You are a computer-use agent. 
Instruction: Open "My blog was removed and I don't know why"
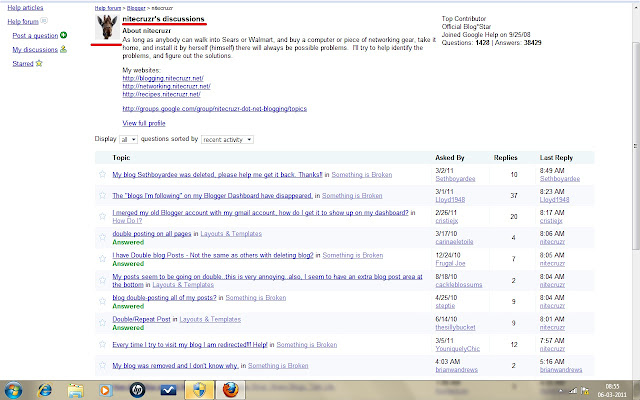point(176,366)
